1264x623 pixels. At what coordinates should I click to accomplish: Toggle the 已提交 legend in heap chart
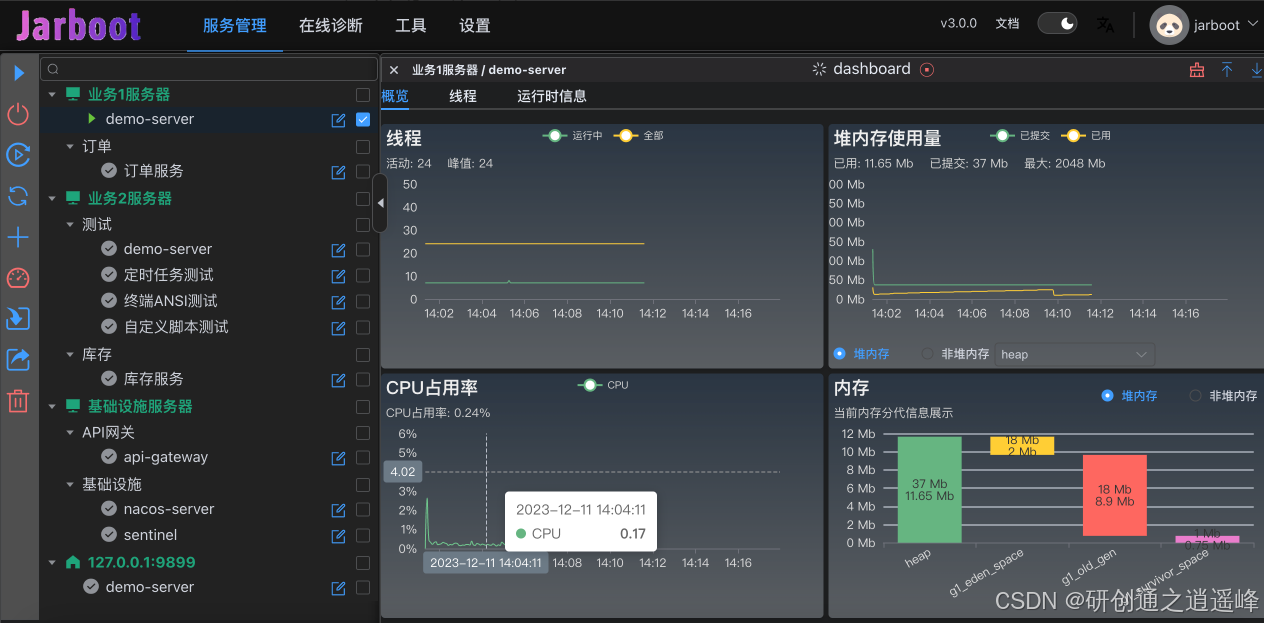(1020, 135)
